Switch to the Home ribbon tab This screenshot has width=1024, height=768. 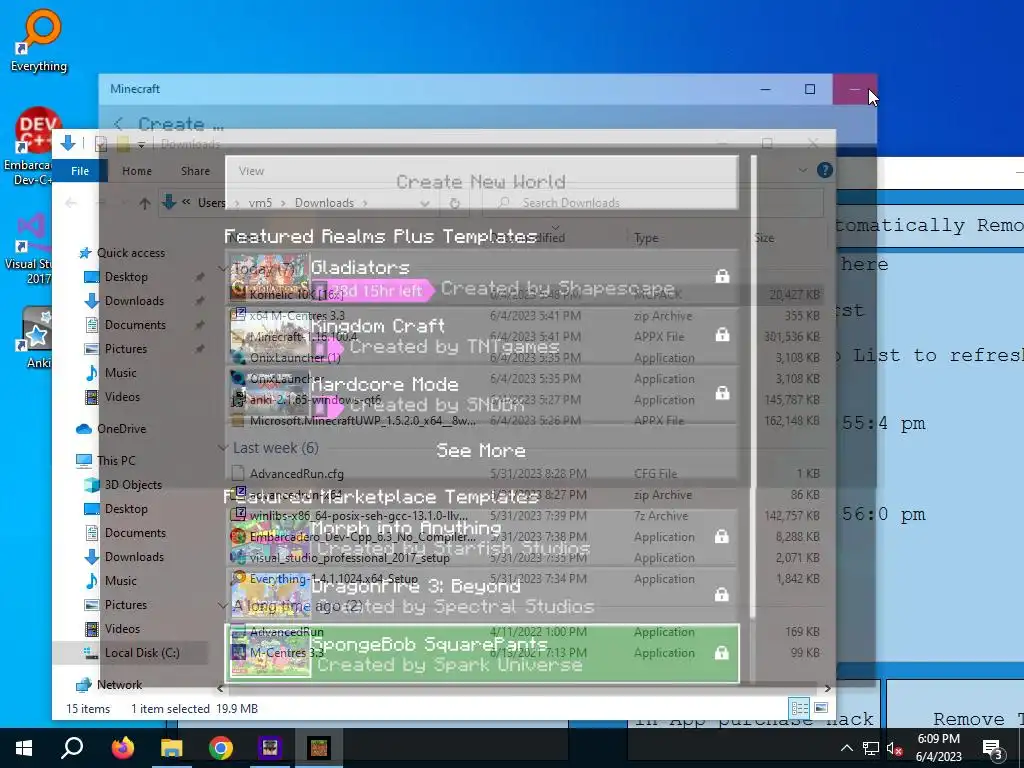136,171
